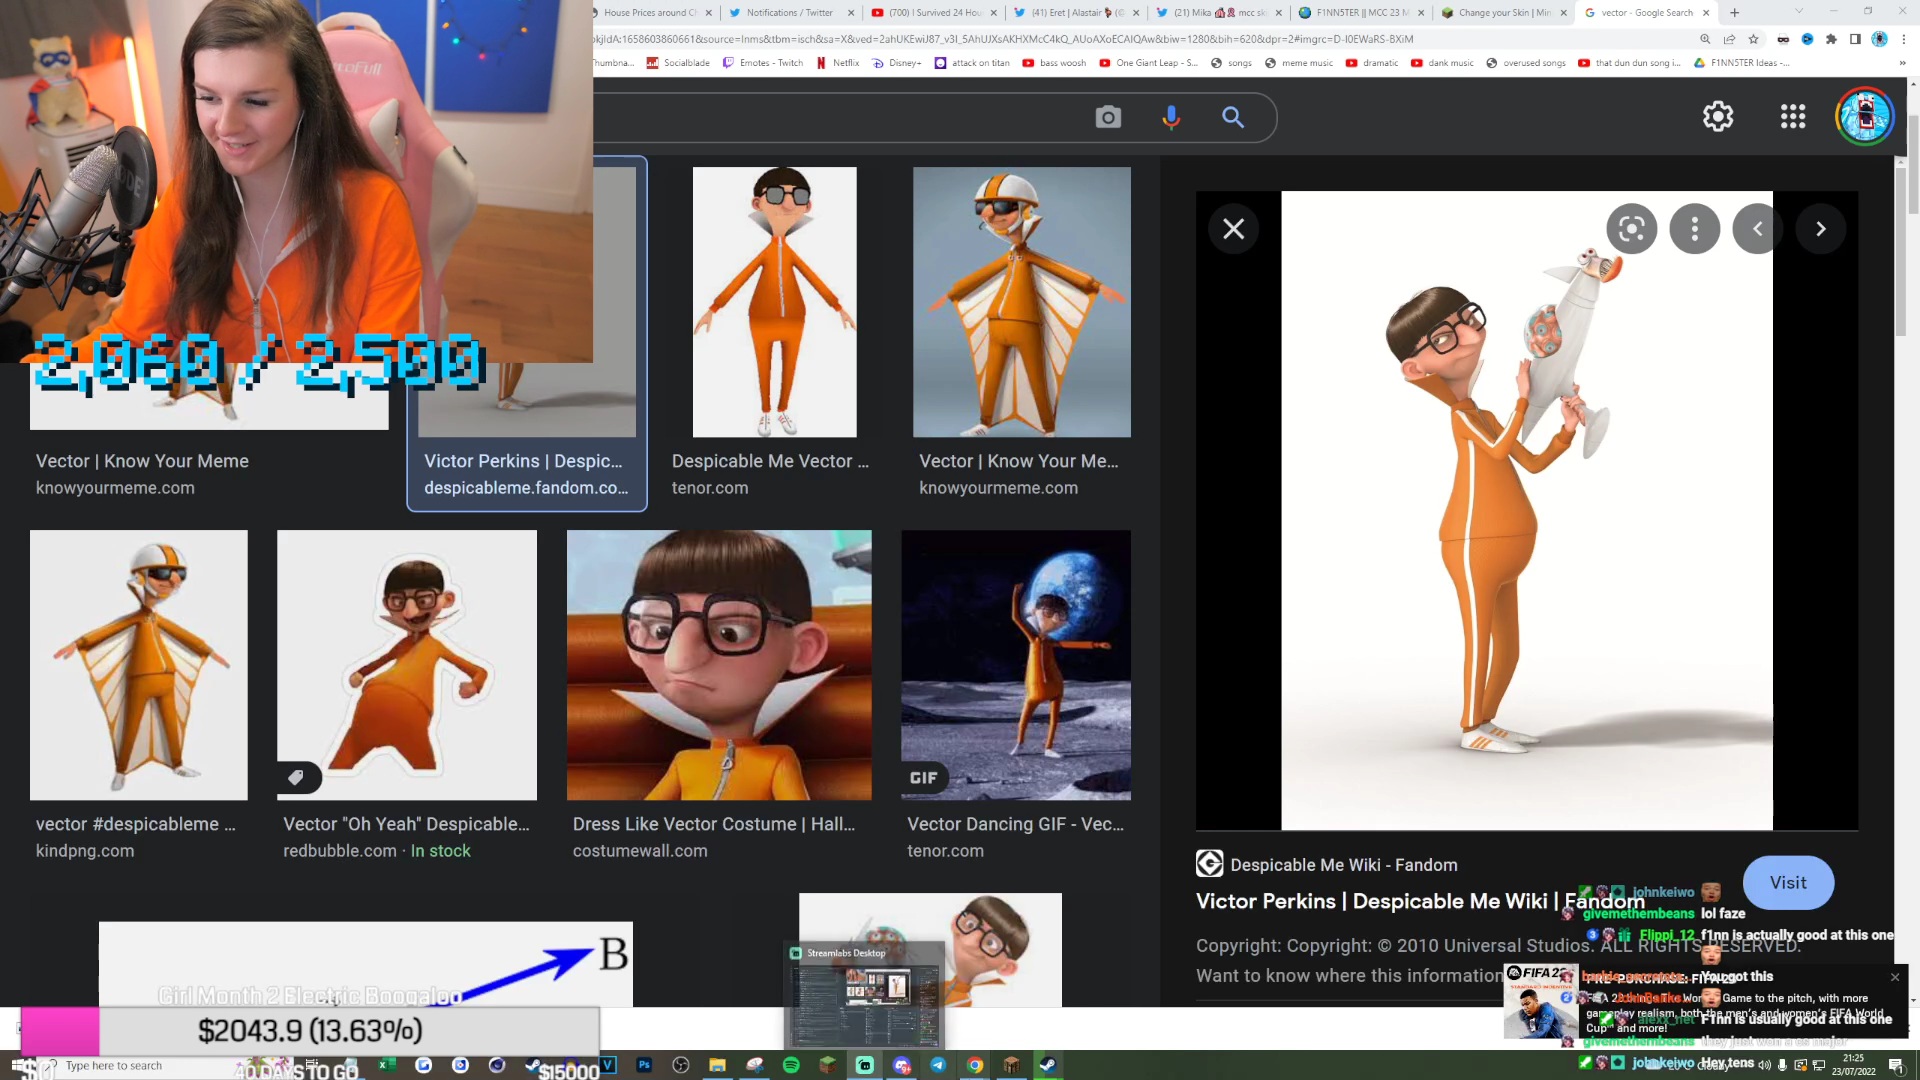Open the three-dot options on preview image

coord(1695,229)
